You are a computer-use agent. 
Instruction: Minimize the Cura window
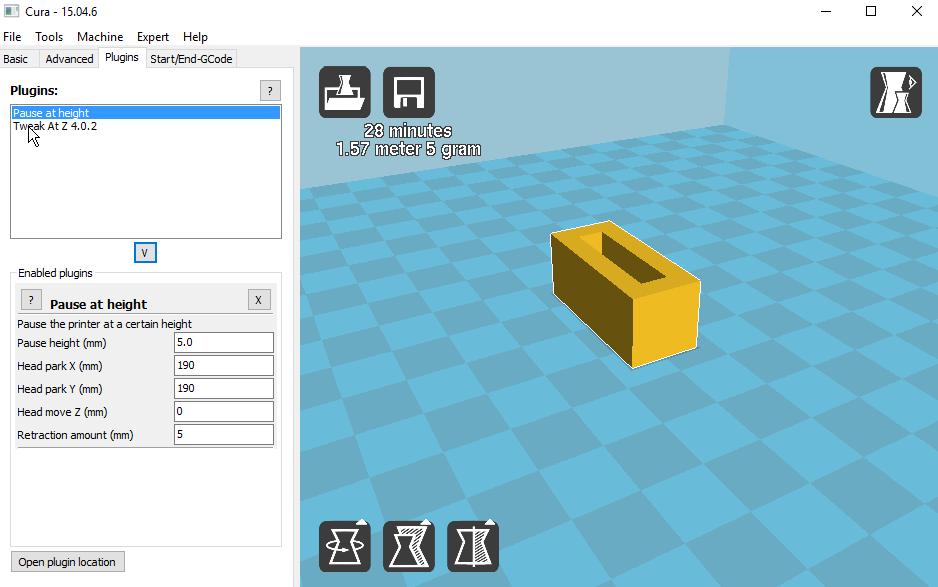coord(826,11)
